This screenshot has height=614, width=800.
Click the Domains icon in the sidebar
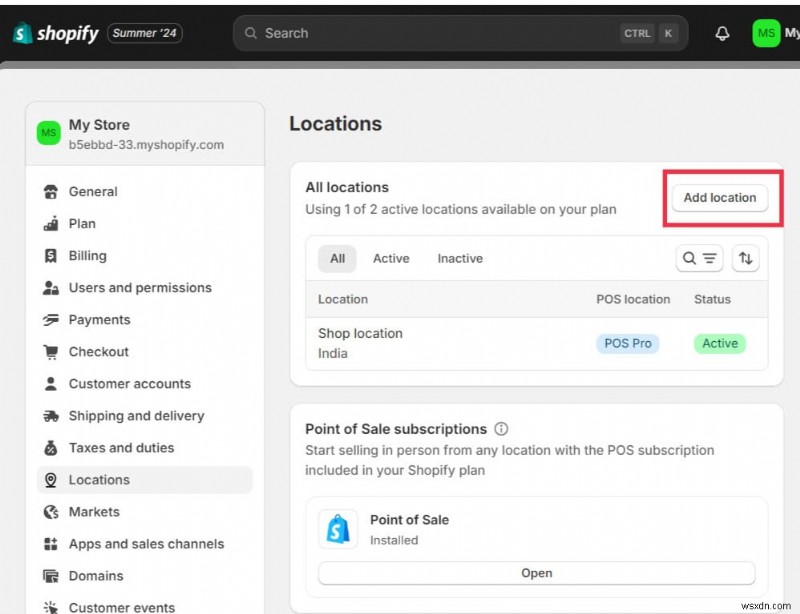pos(51,576)
